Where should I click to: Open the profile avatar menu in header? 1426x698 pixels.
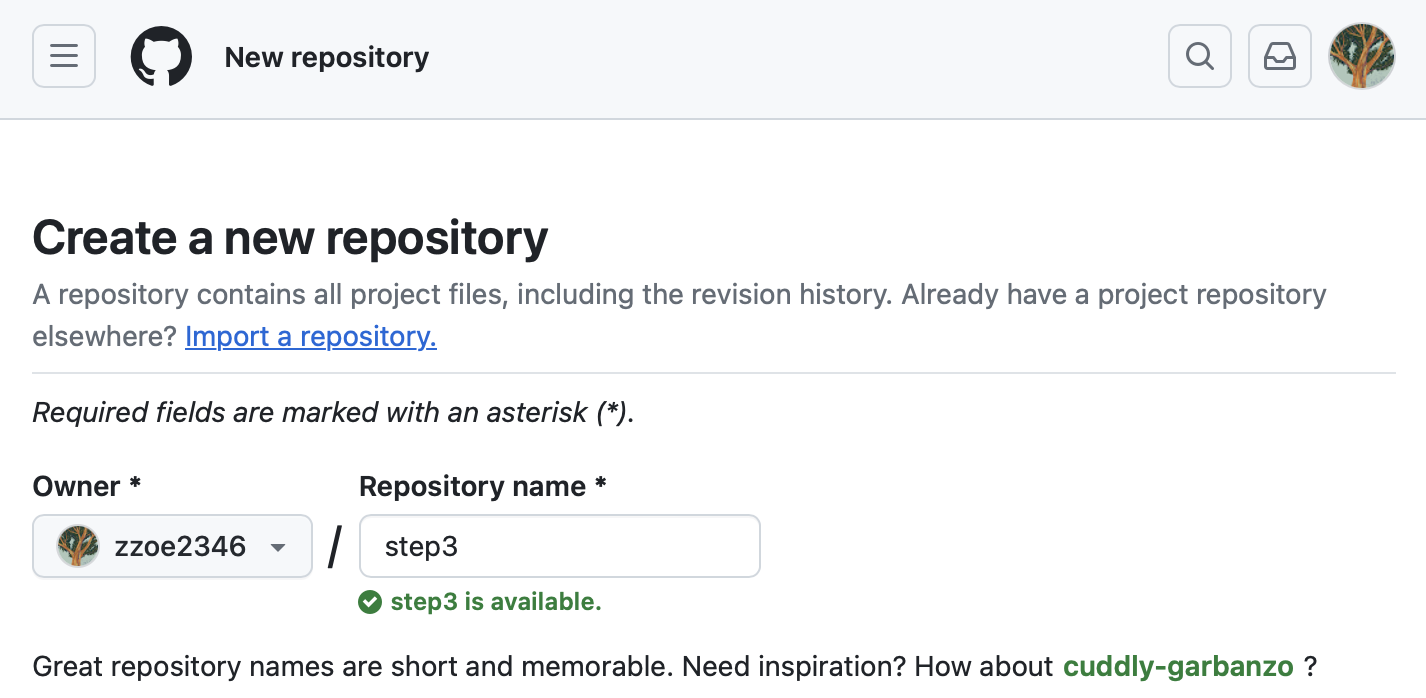pos(1361,56)
